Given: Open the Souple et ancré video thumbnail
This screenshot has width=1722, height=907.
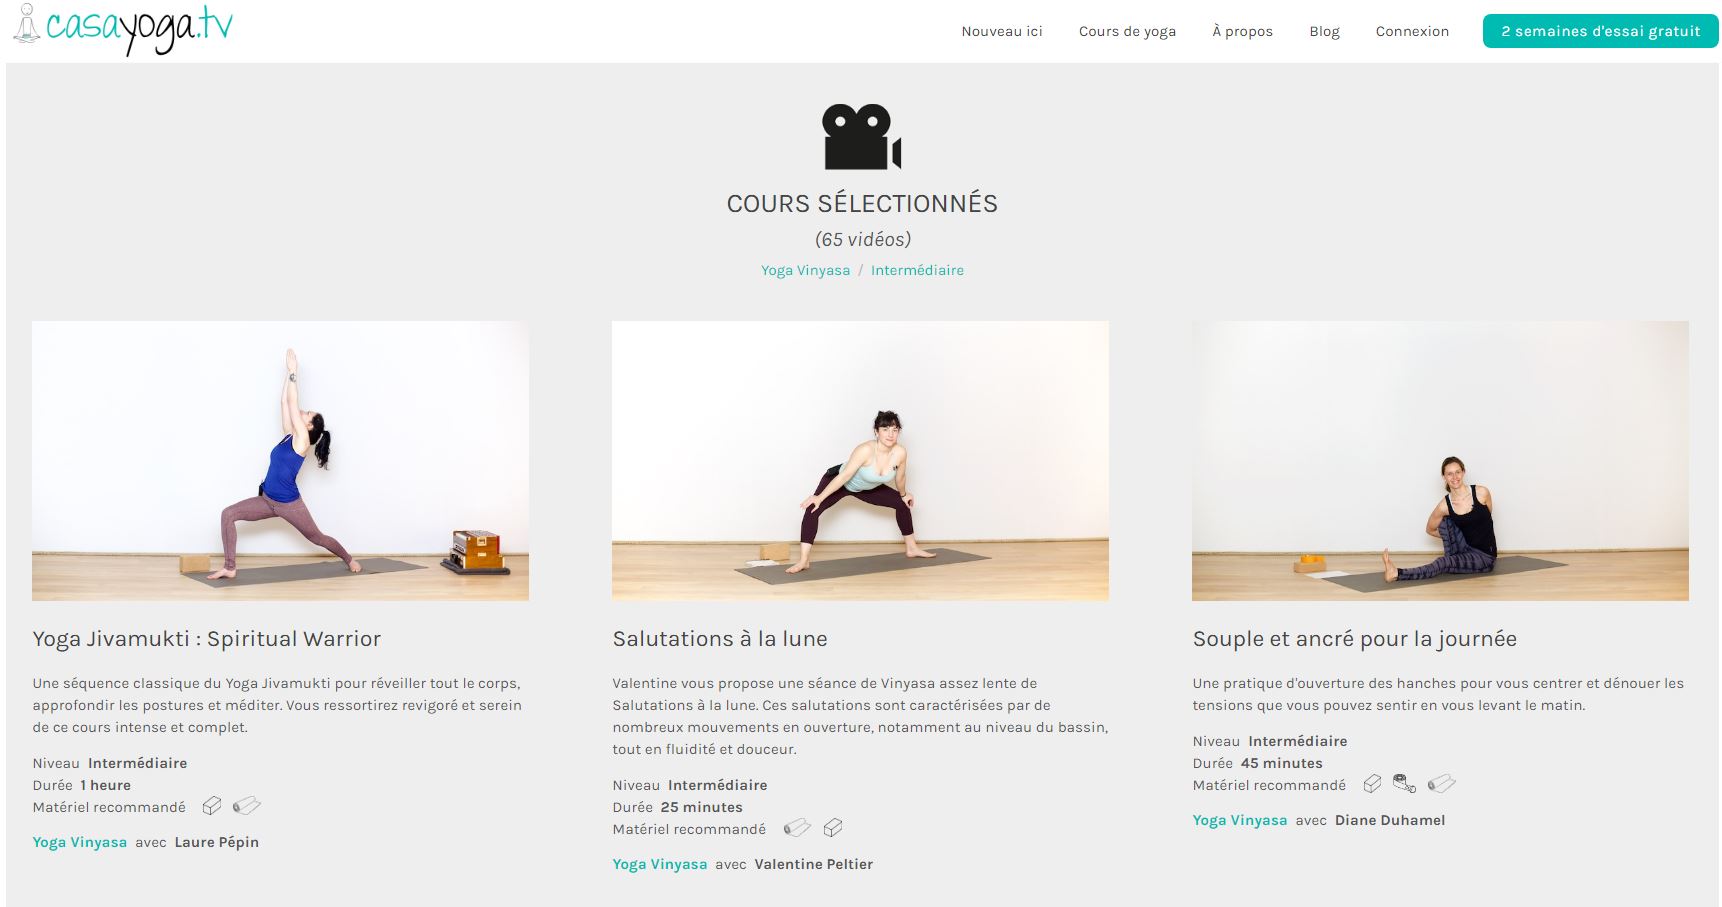Looking at the screenshot, I should [1440, 461].
